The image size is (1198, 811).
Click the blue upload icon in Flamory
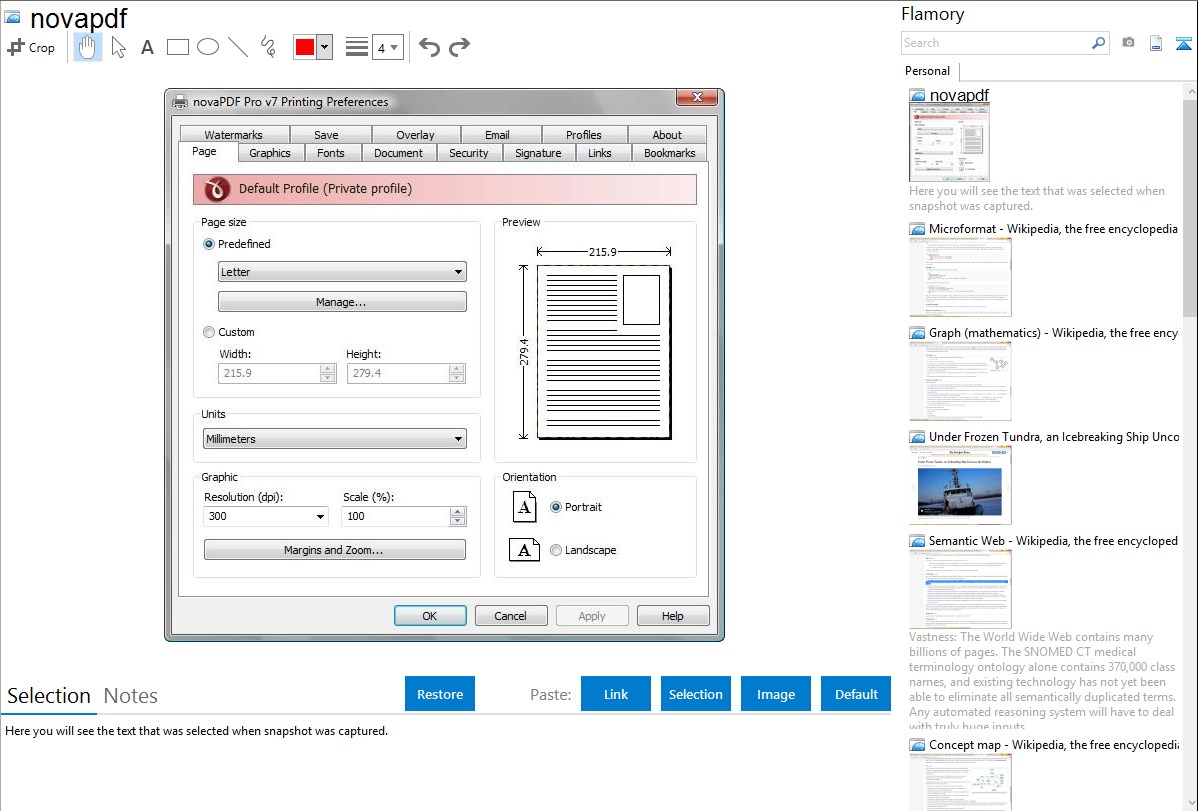(x=1183, y=43)
